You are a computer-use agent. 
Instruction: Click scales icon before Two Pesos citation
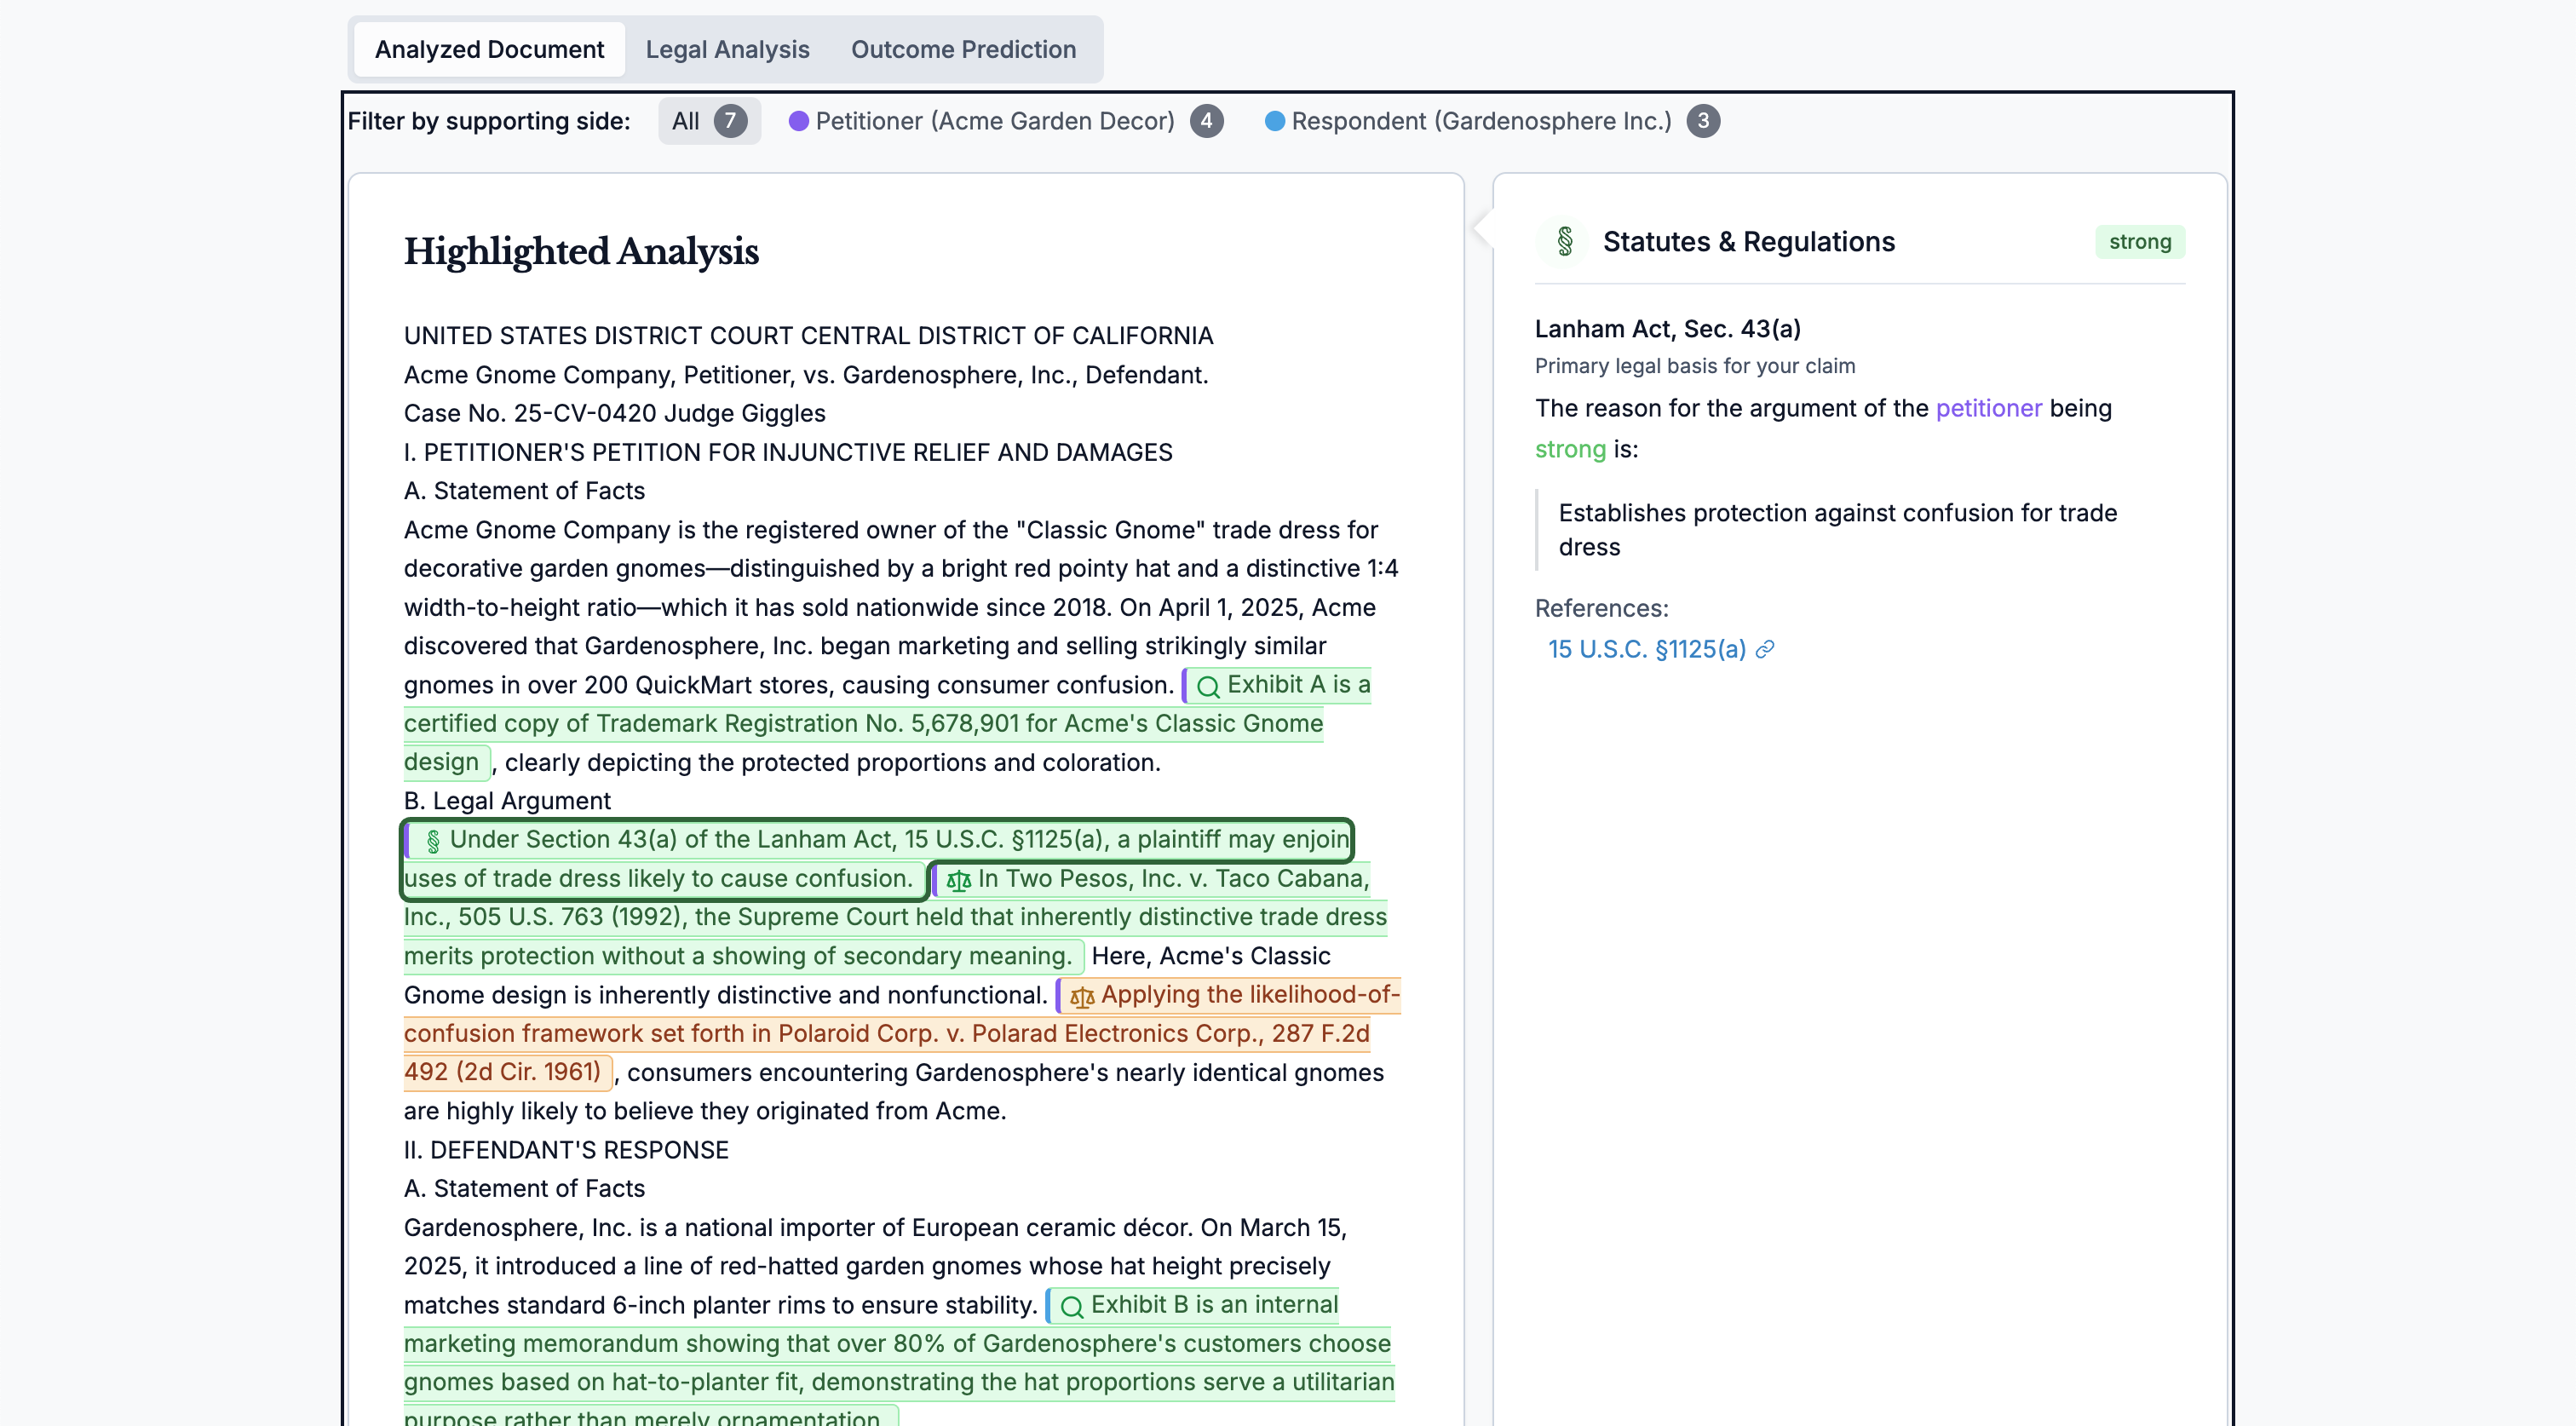click(958, 880)
